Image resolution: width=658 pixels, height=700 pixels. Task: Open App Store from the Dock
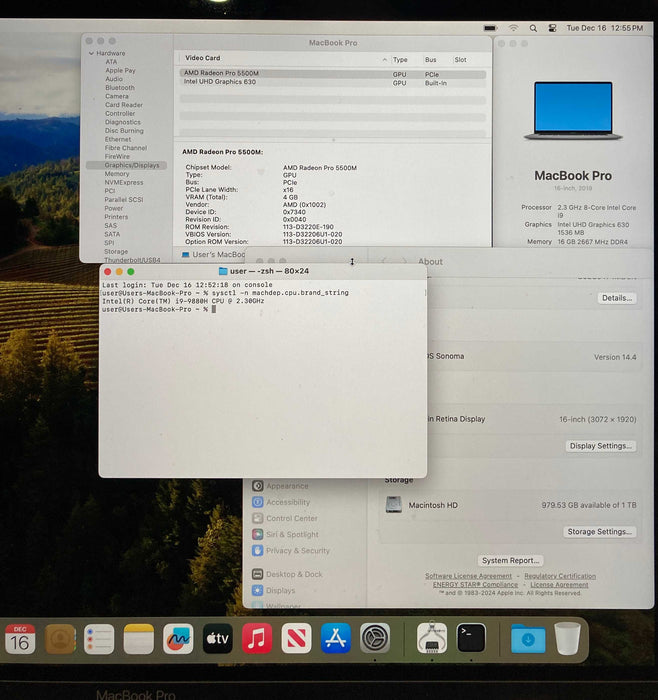pyautogui.click(x=336, y=639)
